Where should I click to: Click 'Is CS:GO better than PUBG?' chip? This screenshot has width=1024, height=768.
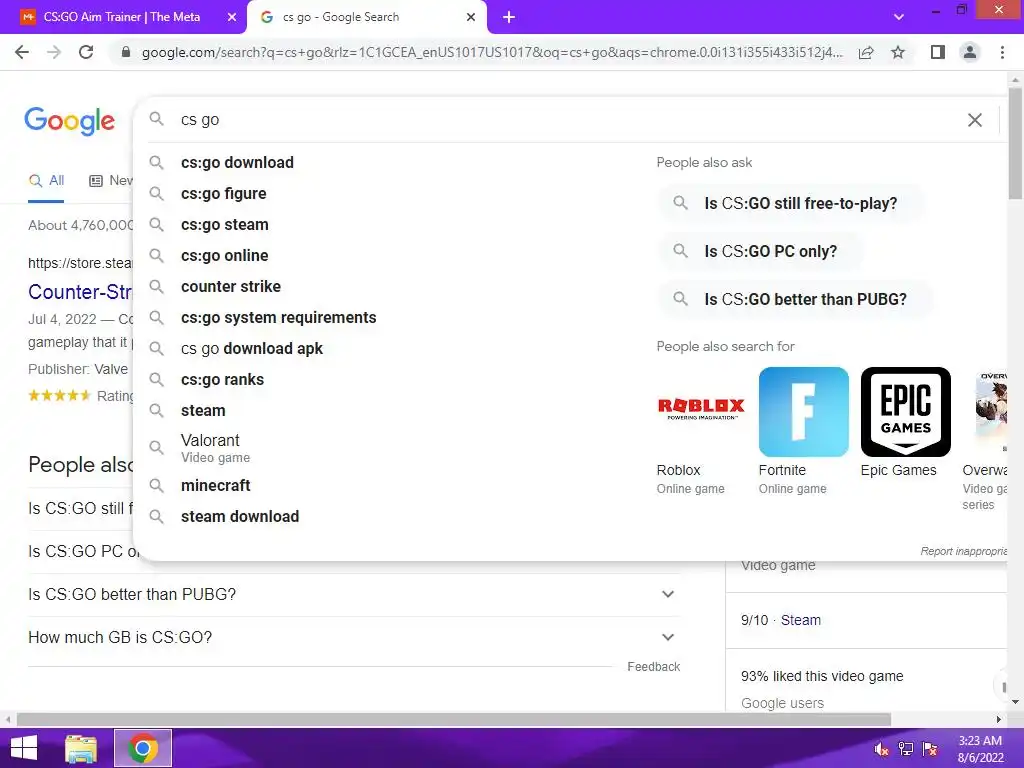(x=794, y=300)
